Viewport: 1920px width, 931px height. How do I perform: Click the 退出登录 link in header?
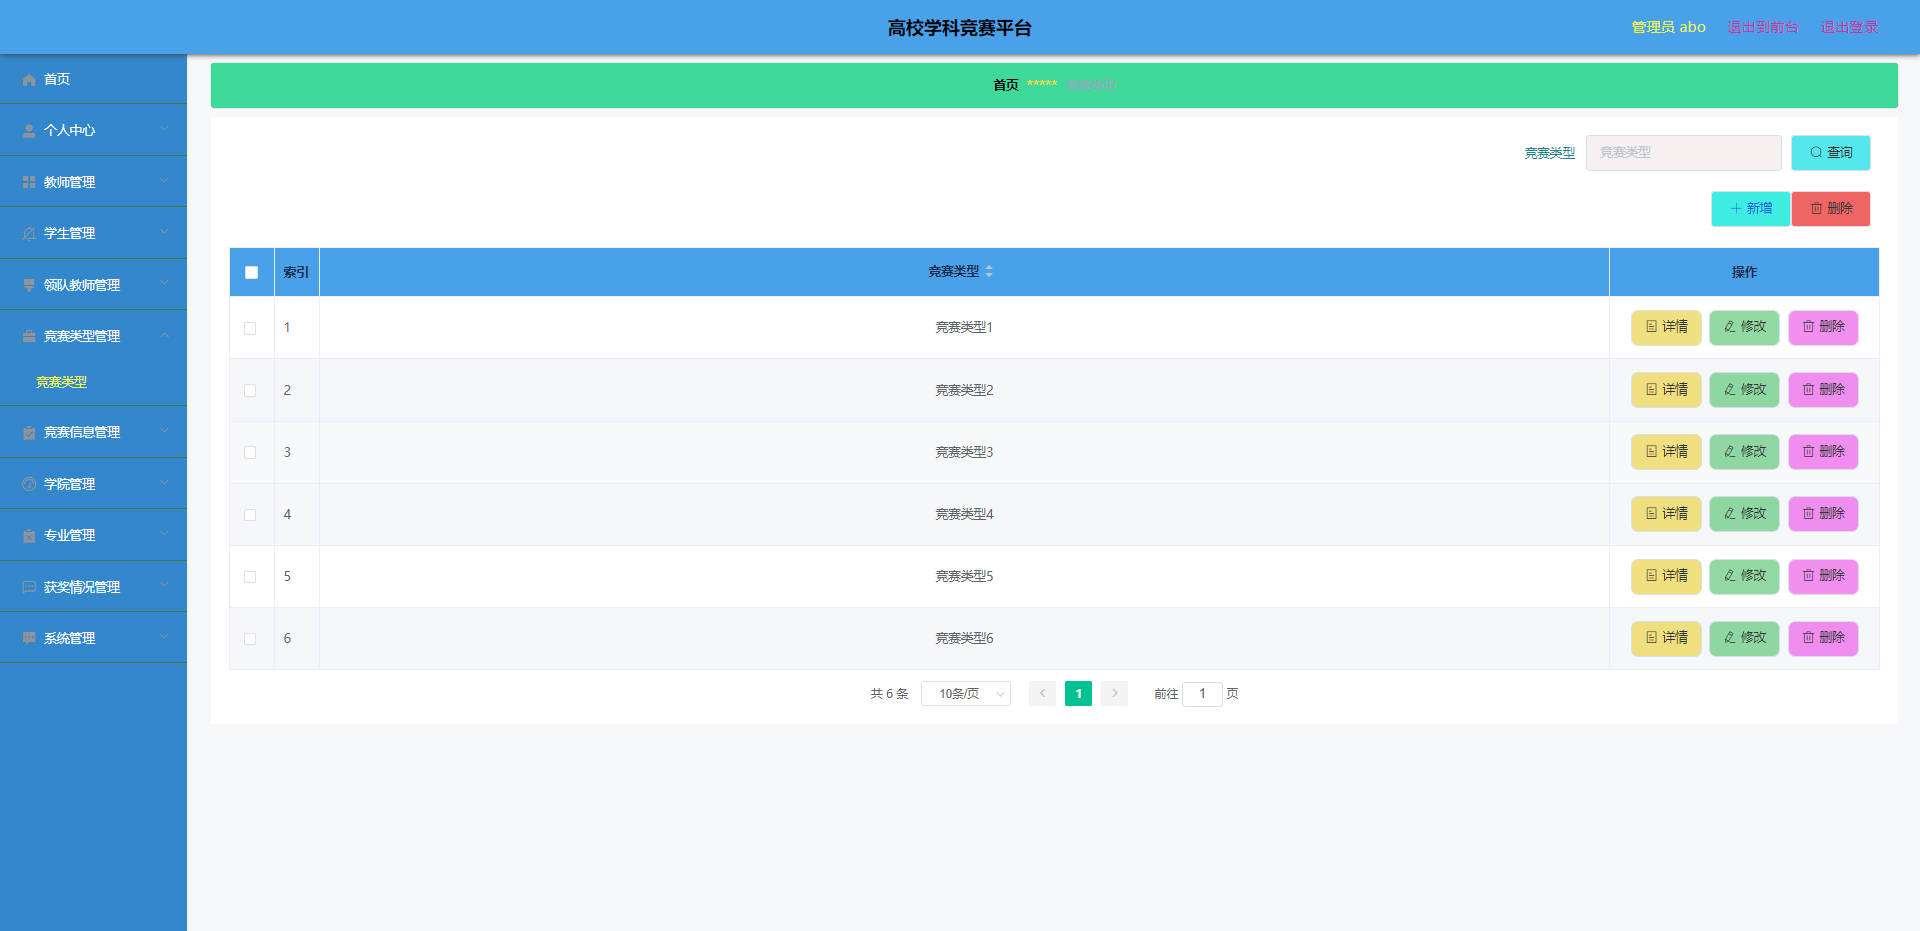click(1849, 27)
